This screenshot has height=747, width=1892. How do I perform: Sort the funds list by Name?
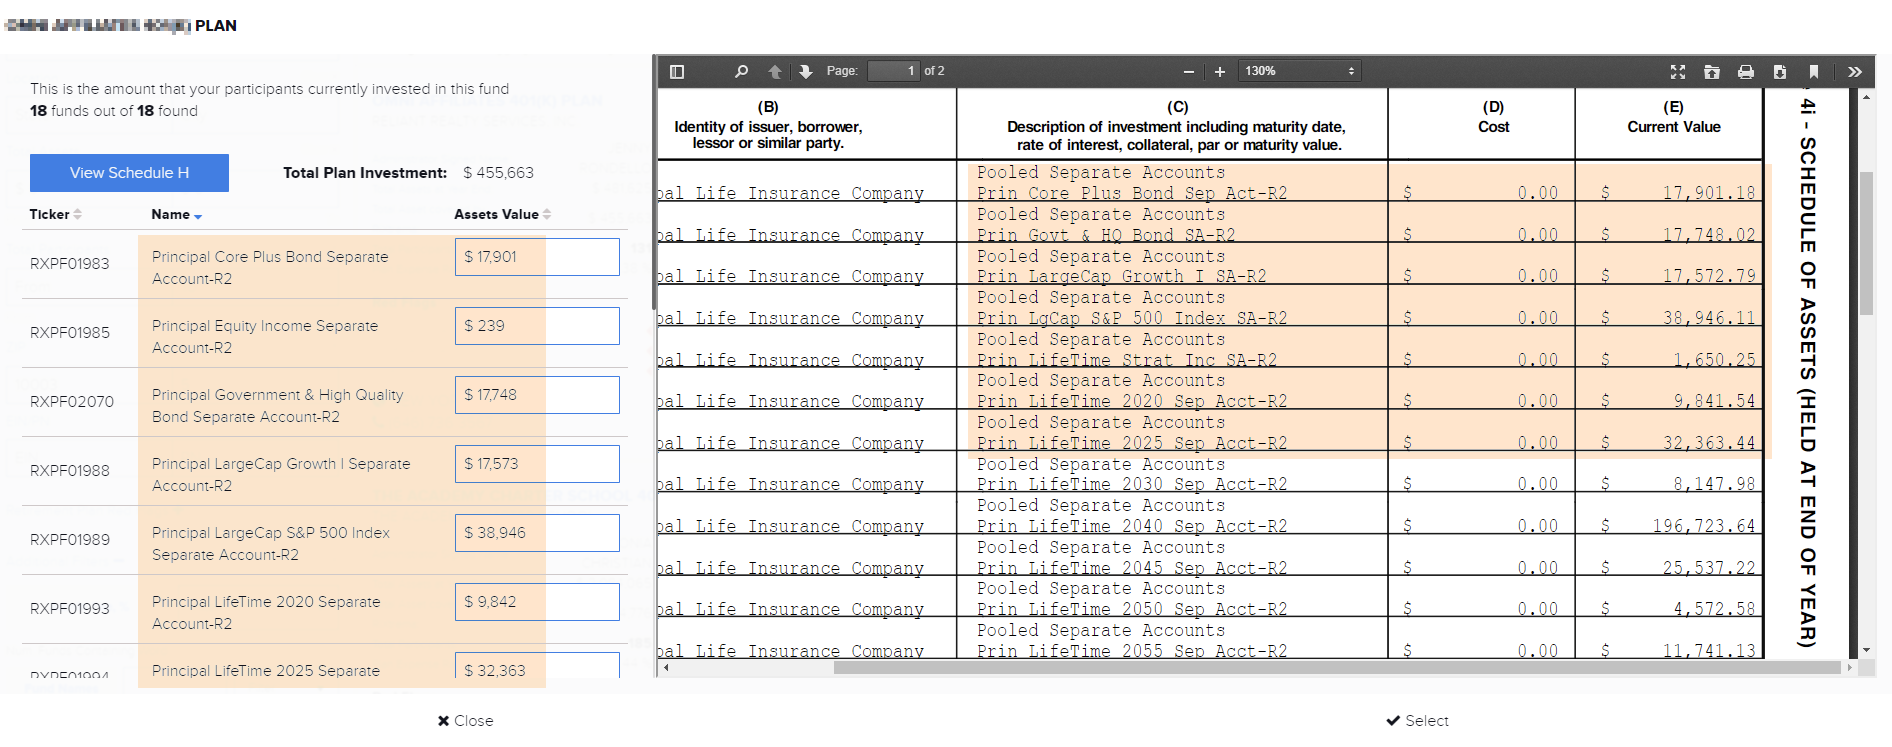pyautogui.click(x=176, y=214)
